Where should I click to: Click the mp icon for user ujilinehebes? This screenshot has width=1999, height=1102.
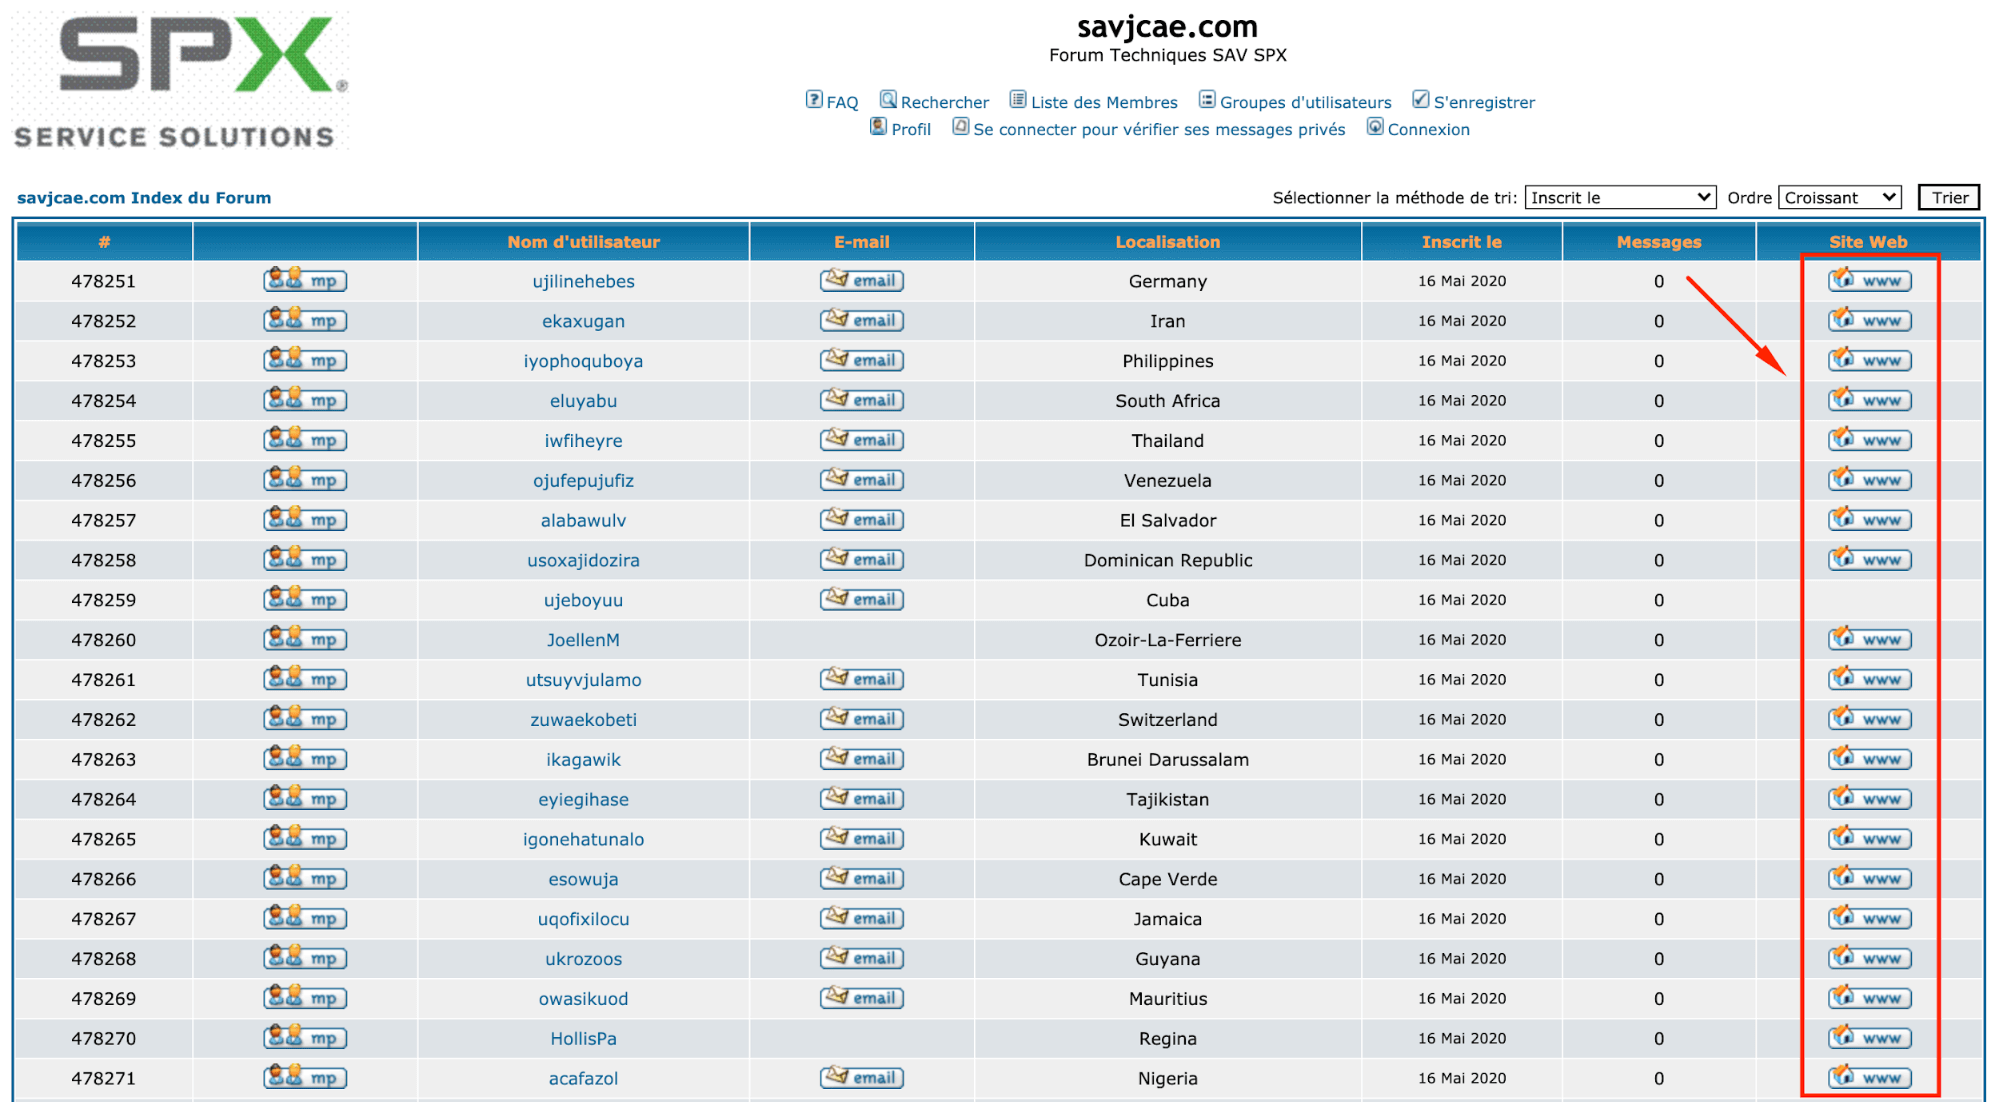305,280
